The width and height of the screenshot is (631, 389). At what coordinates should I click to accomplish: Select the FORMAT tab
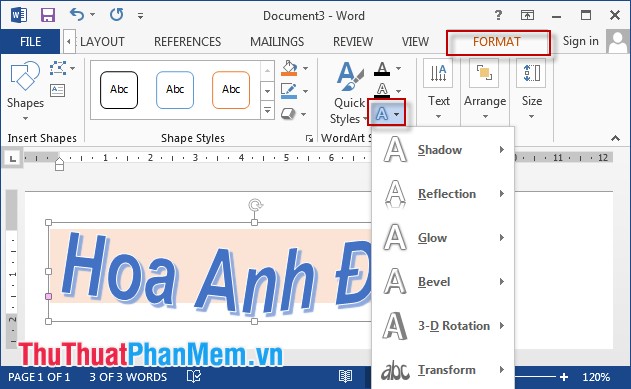497,41
